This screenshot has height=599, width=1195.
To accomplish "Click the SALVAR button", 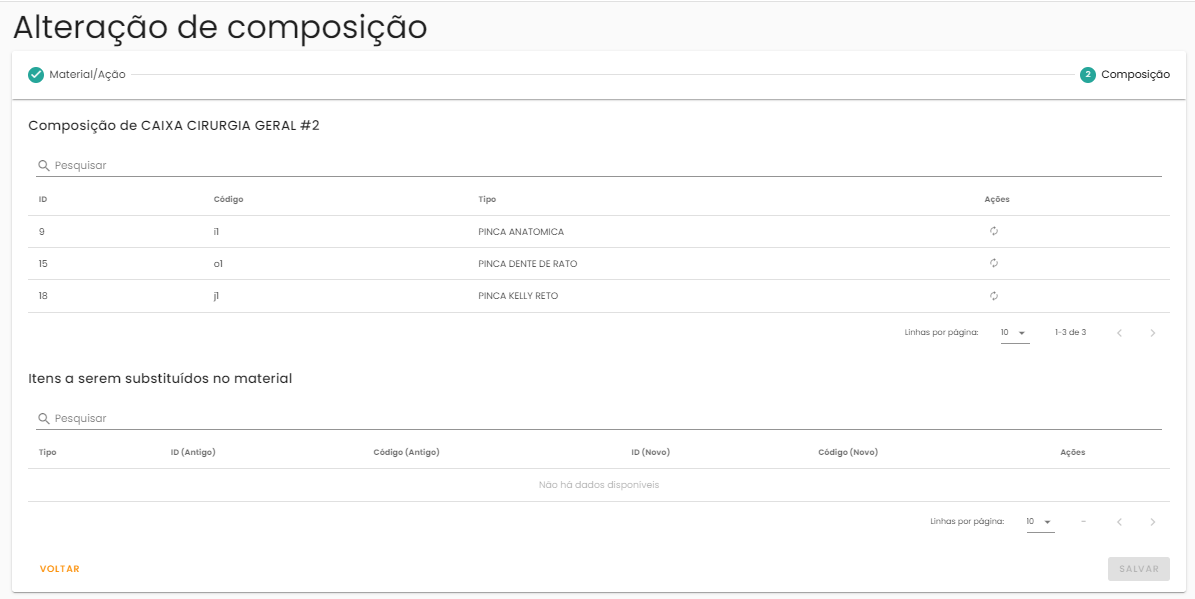I will [x=1138, y=569].
